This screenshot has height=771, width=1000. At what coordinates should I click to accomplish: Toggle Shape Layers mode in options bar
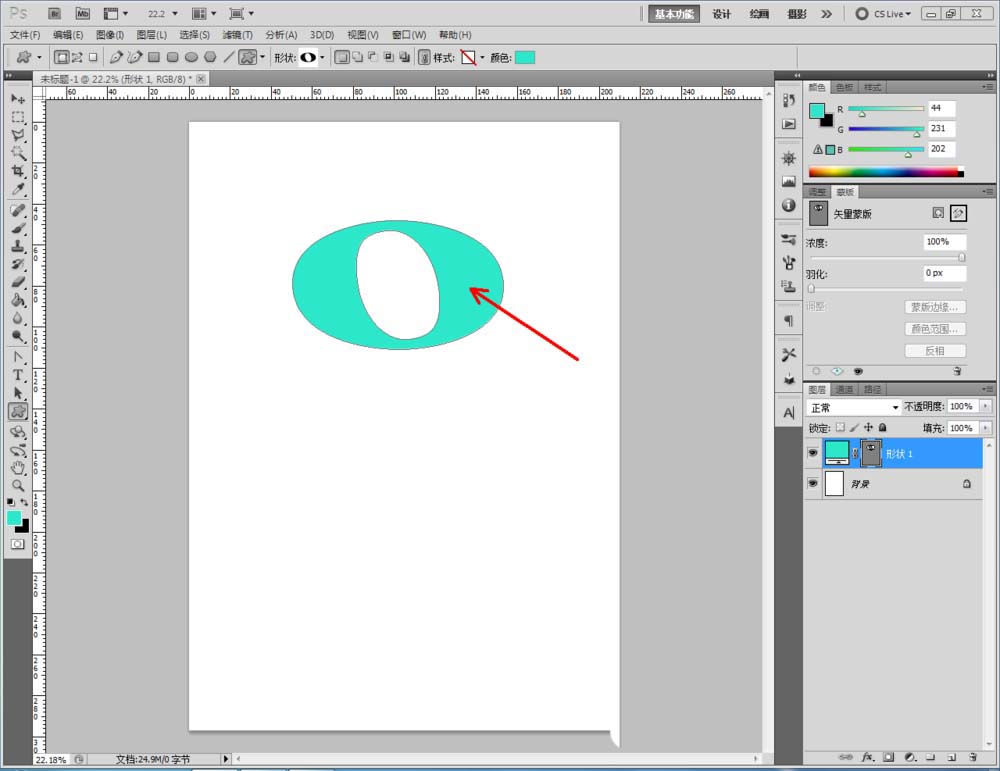(x=61, y=57)
